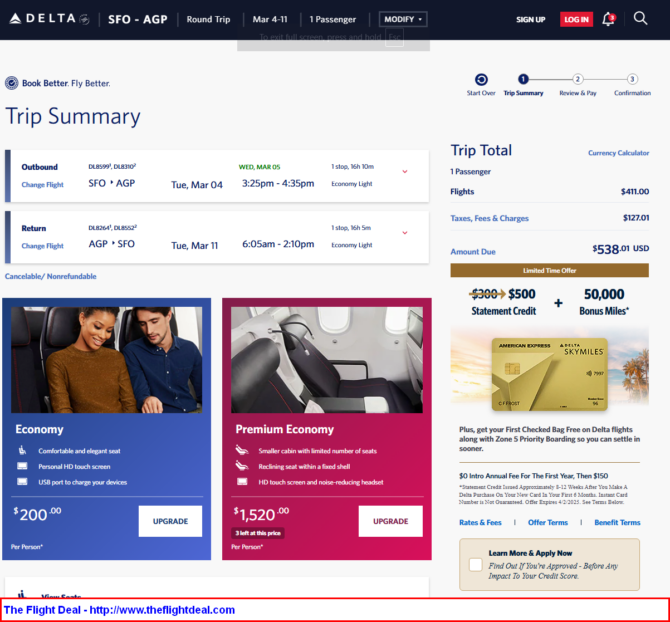670x622 pixels.
Task: Click the Start Over circular icon
Action: point(481,80)
